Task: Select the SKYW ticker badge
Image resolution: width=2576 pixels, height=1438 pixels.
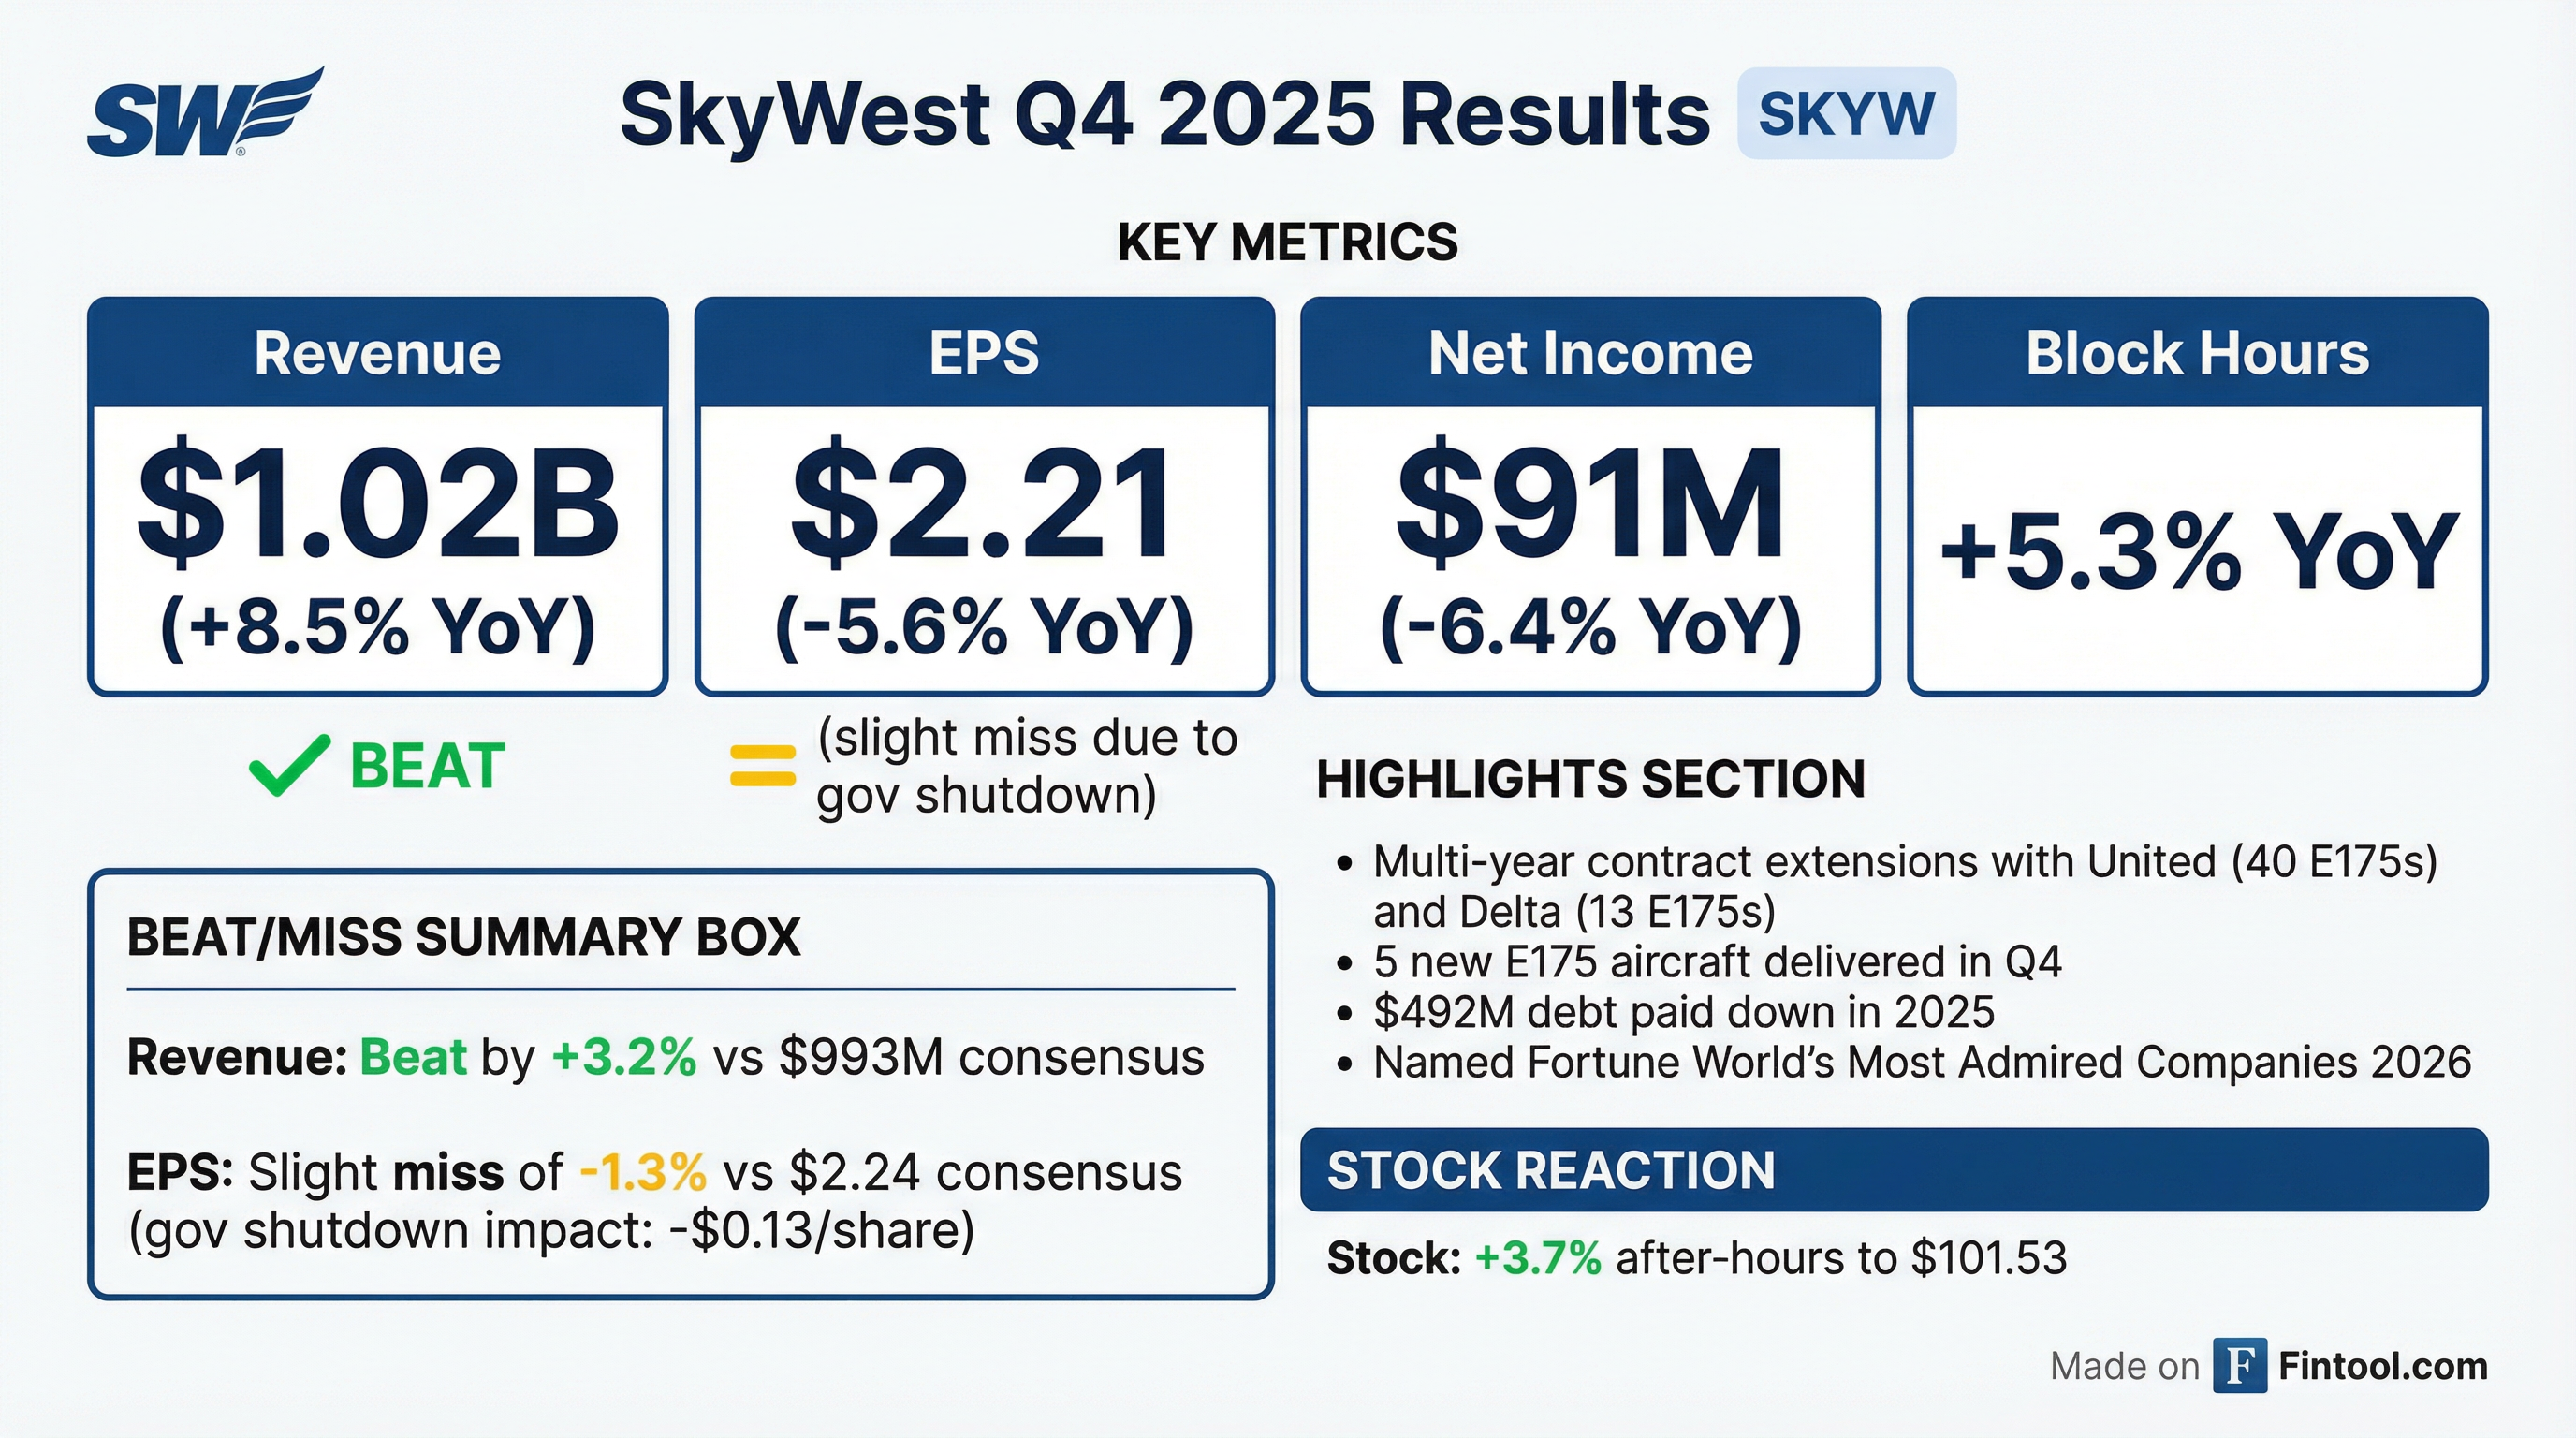Action: tap(1846, 113)
